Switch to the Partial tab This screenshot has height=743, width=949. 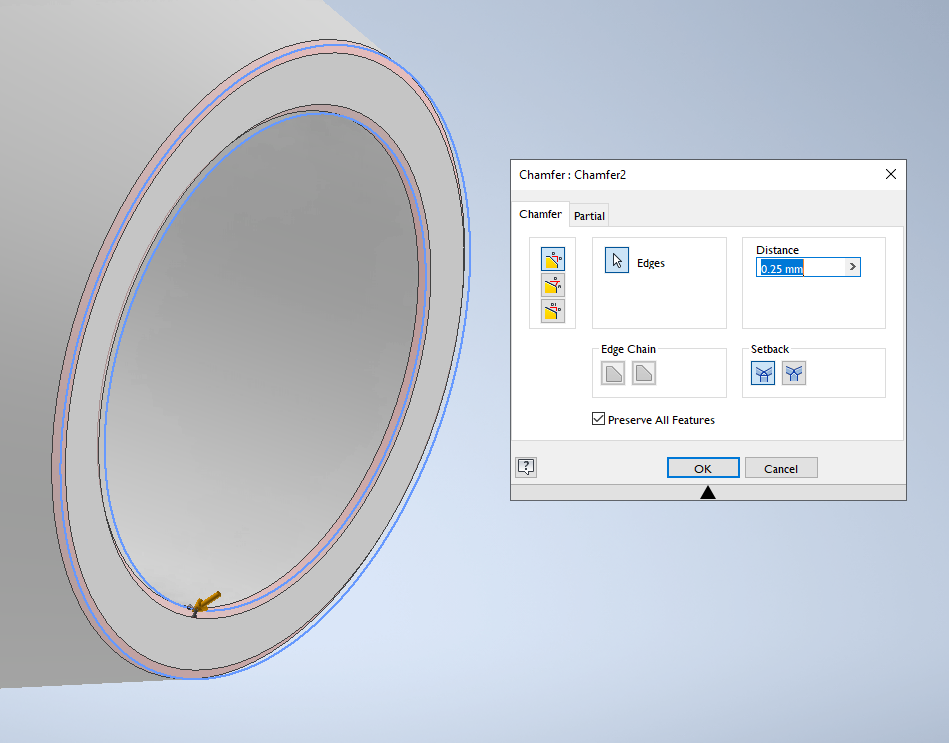point(588,215)
